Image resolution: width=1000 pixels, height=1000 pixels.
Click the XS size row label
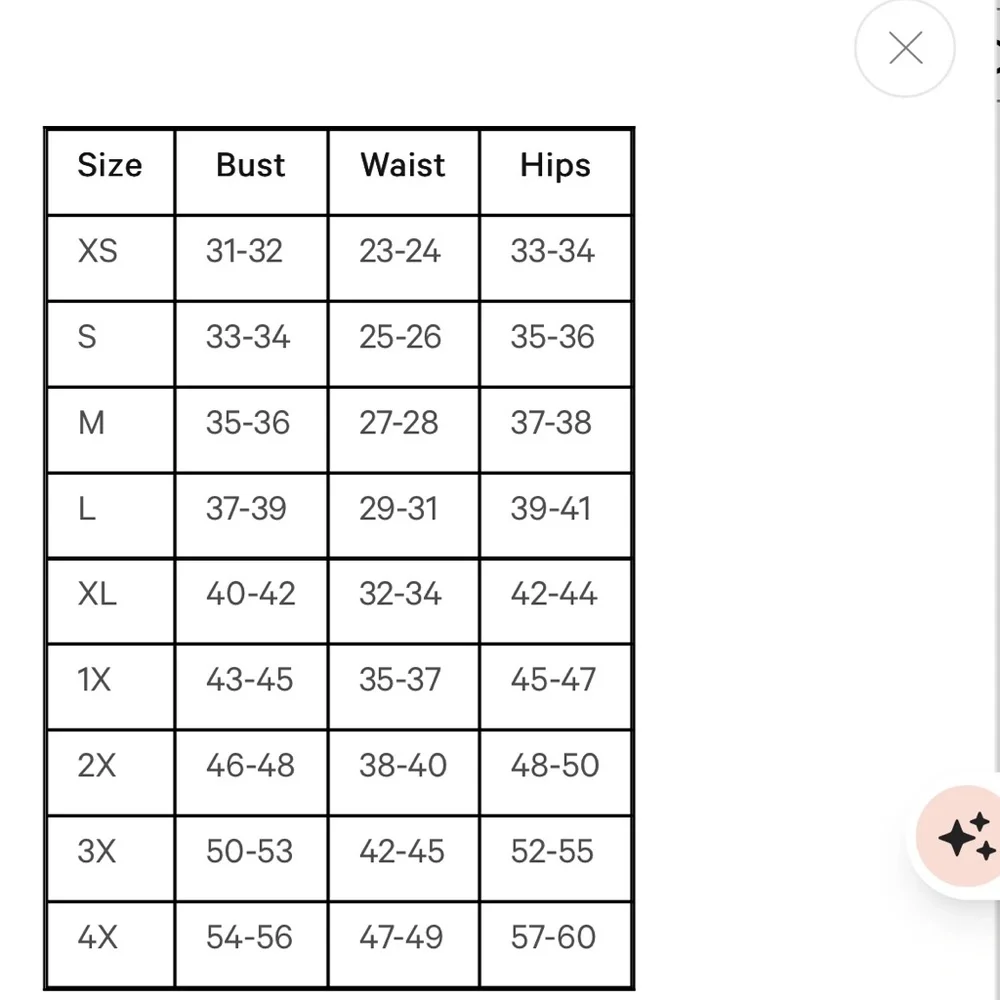98,251
